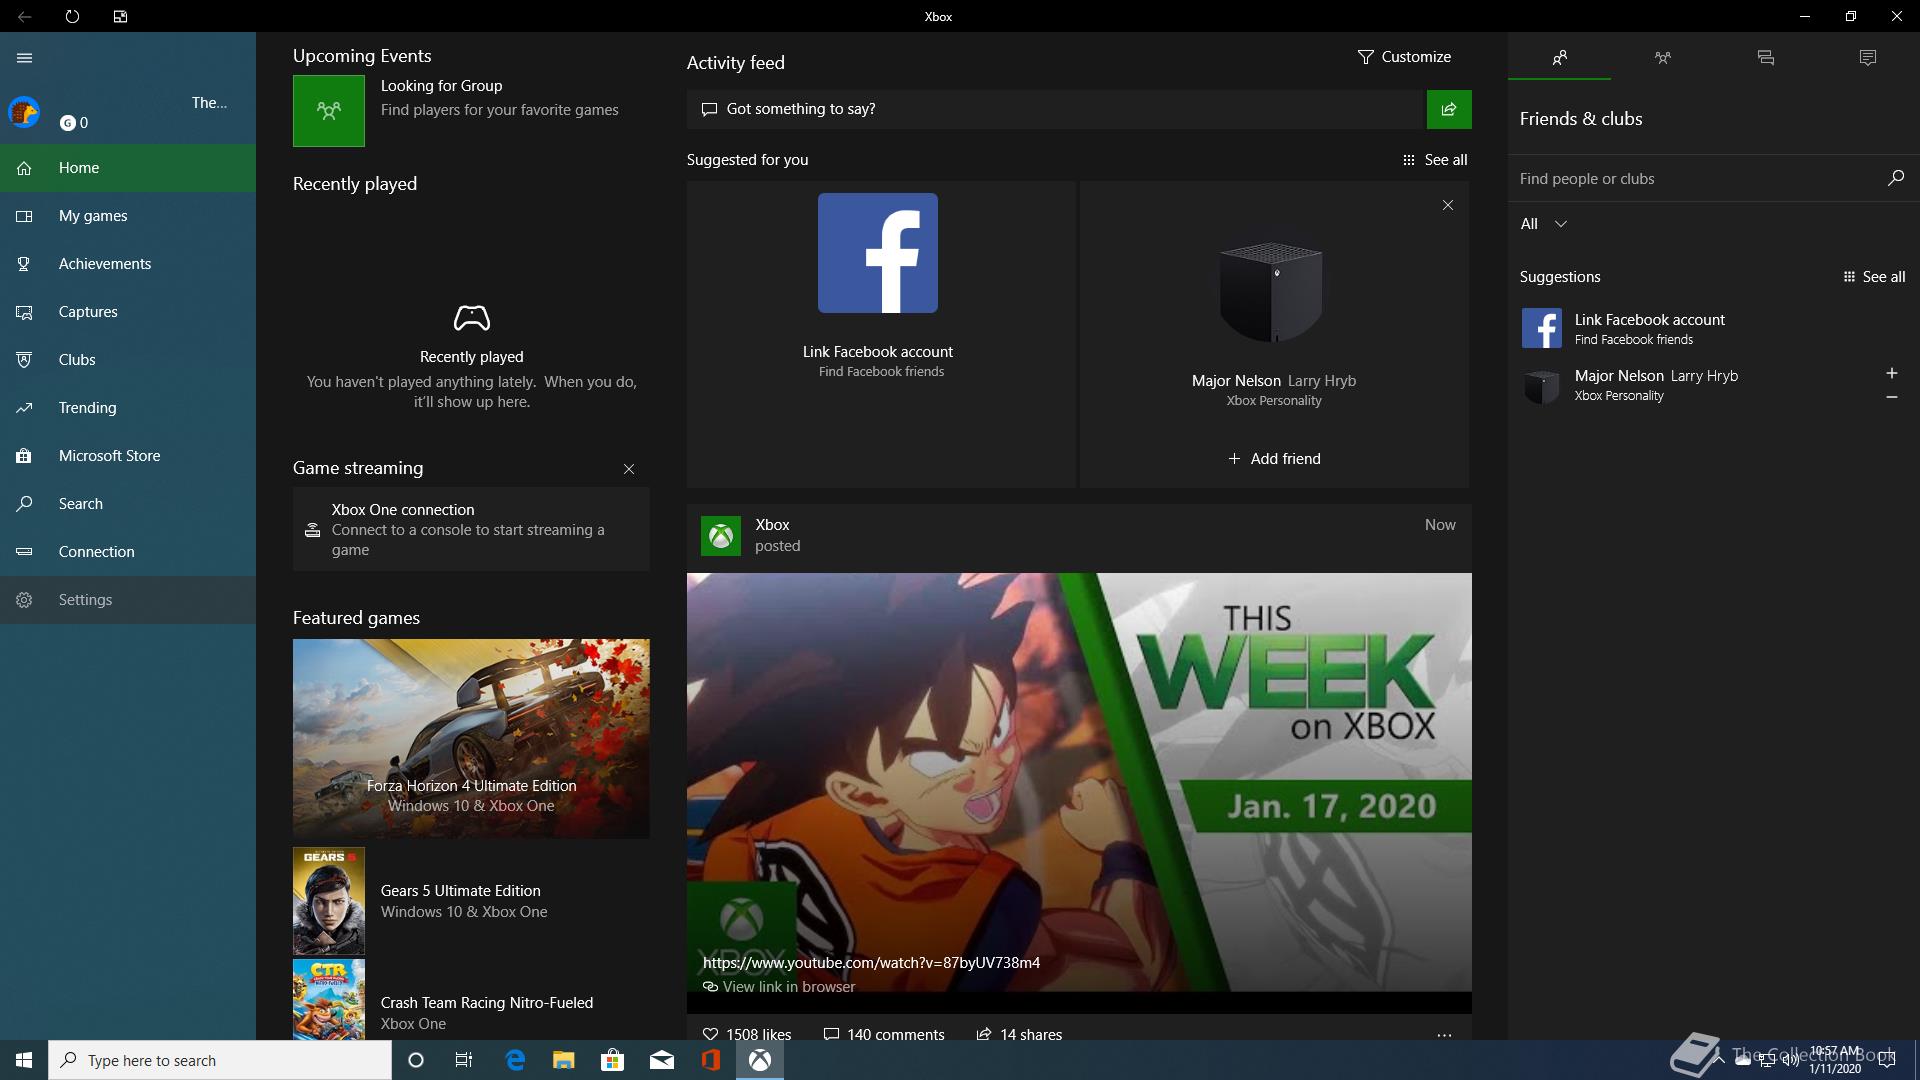Viewport: 1920px width, 1080px height.
Task: Open File Explorer from taskbar
Action: pos(564,1060)
